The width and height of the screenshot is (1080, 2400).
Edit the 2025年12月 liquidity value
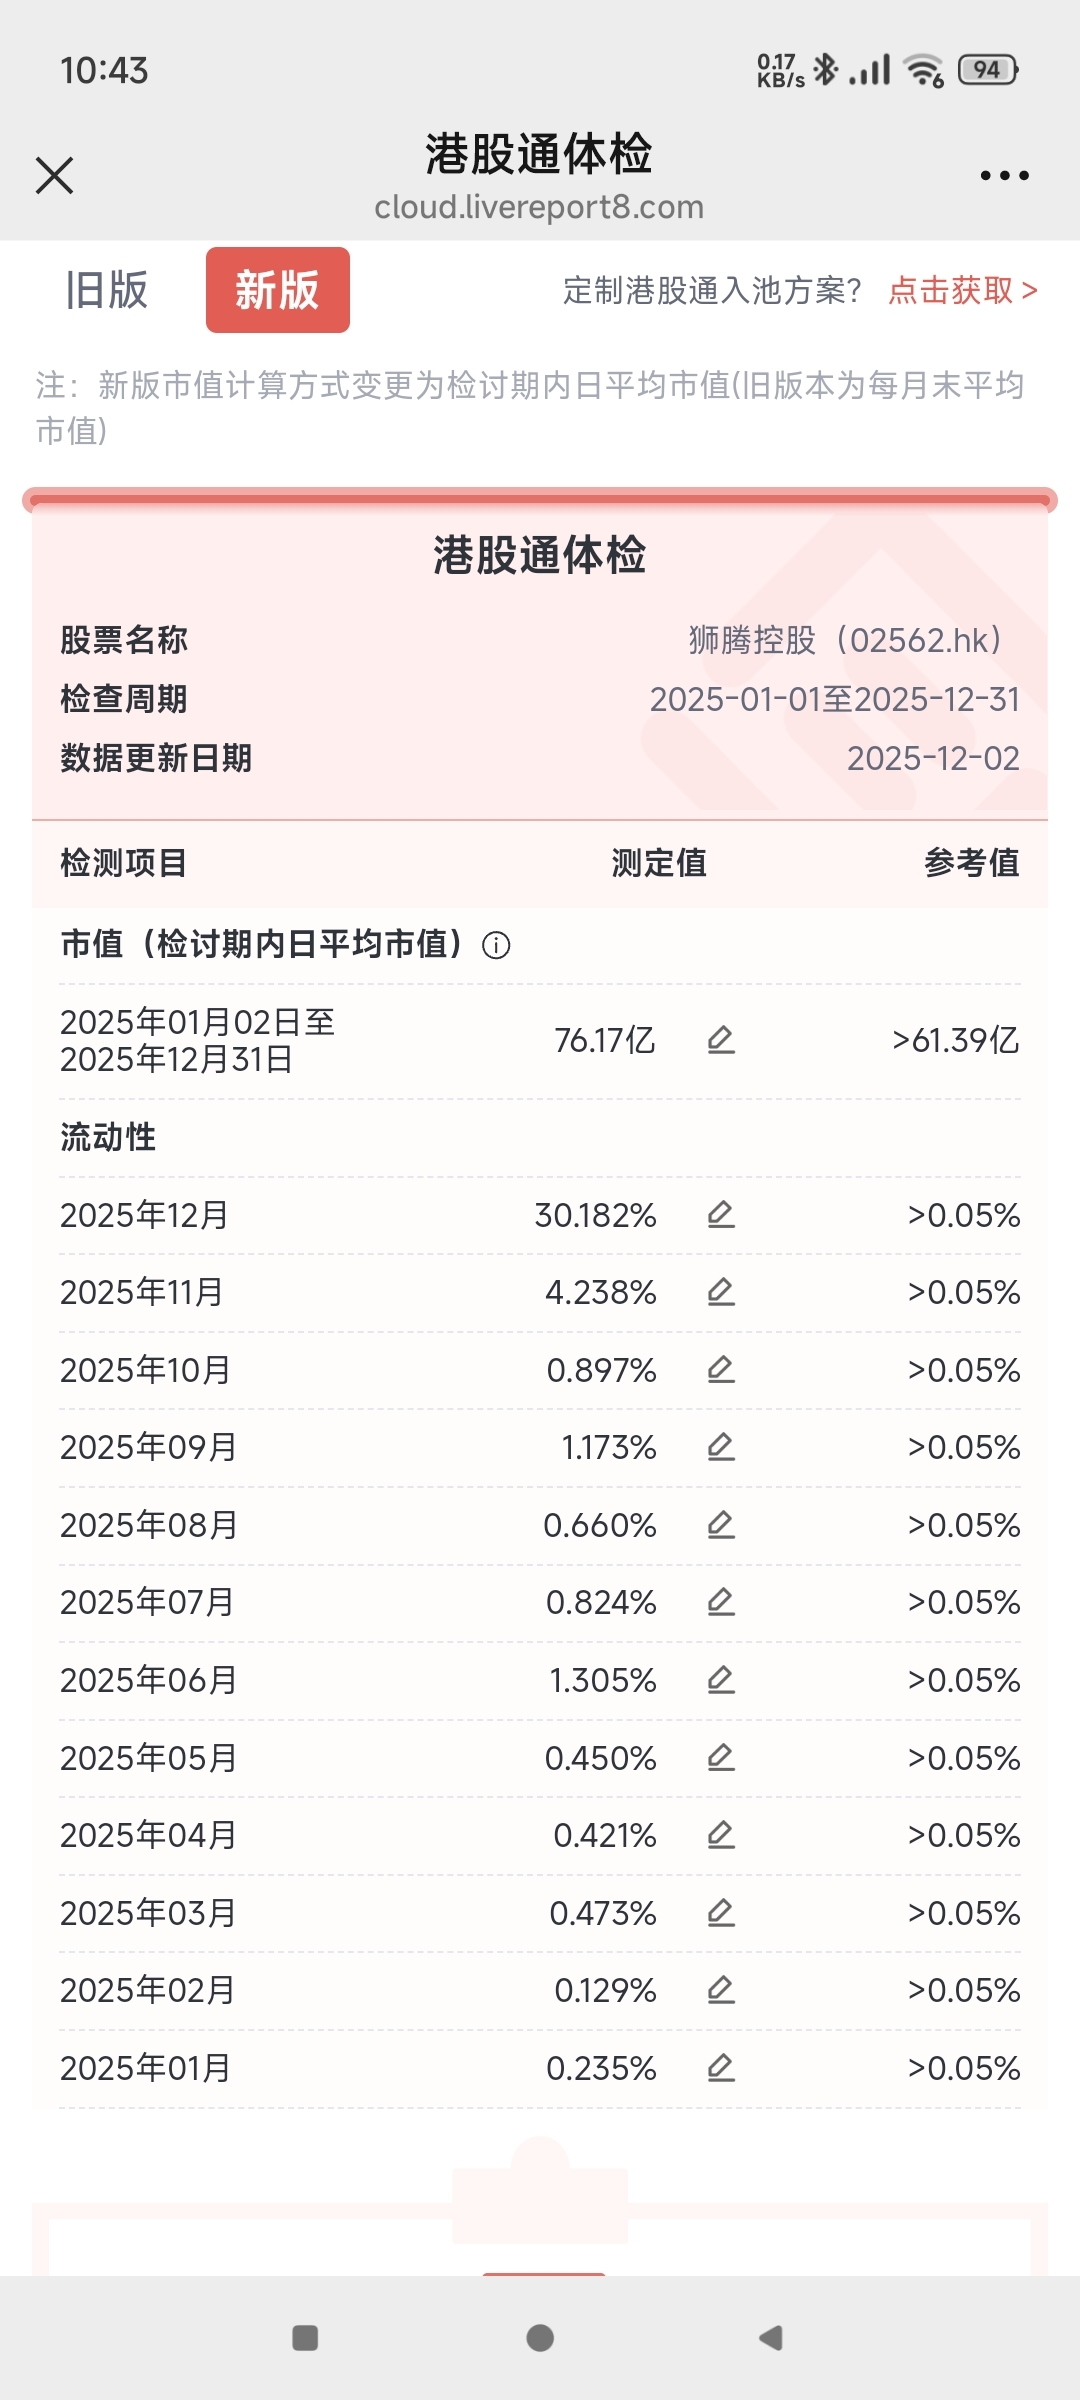tap(721, 1215)
